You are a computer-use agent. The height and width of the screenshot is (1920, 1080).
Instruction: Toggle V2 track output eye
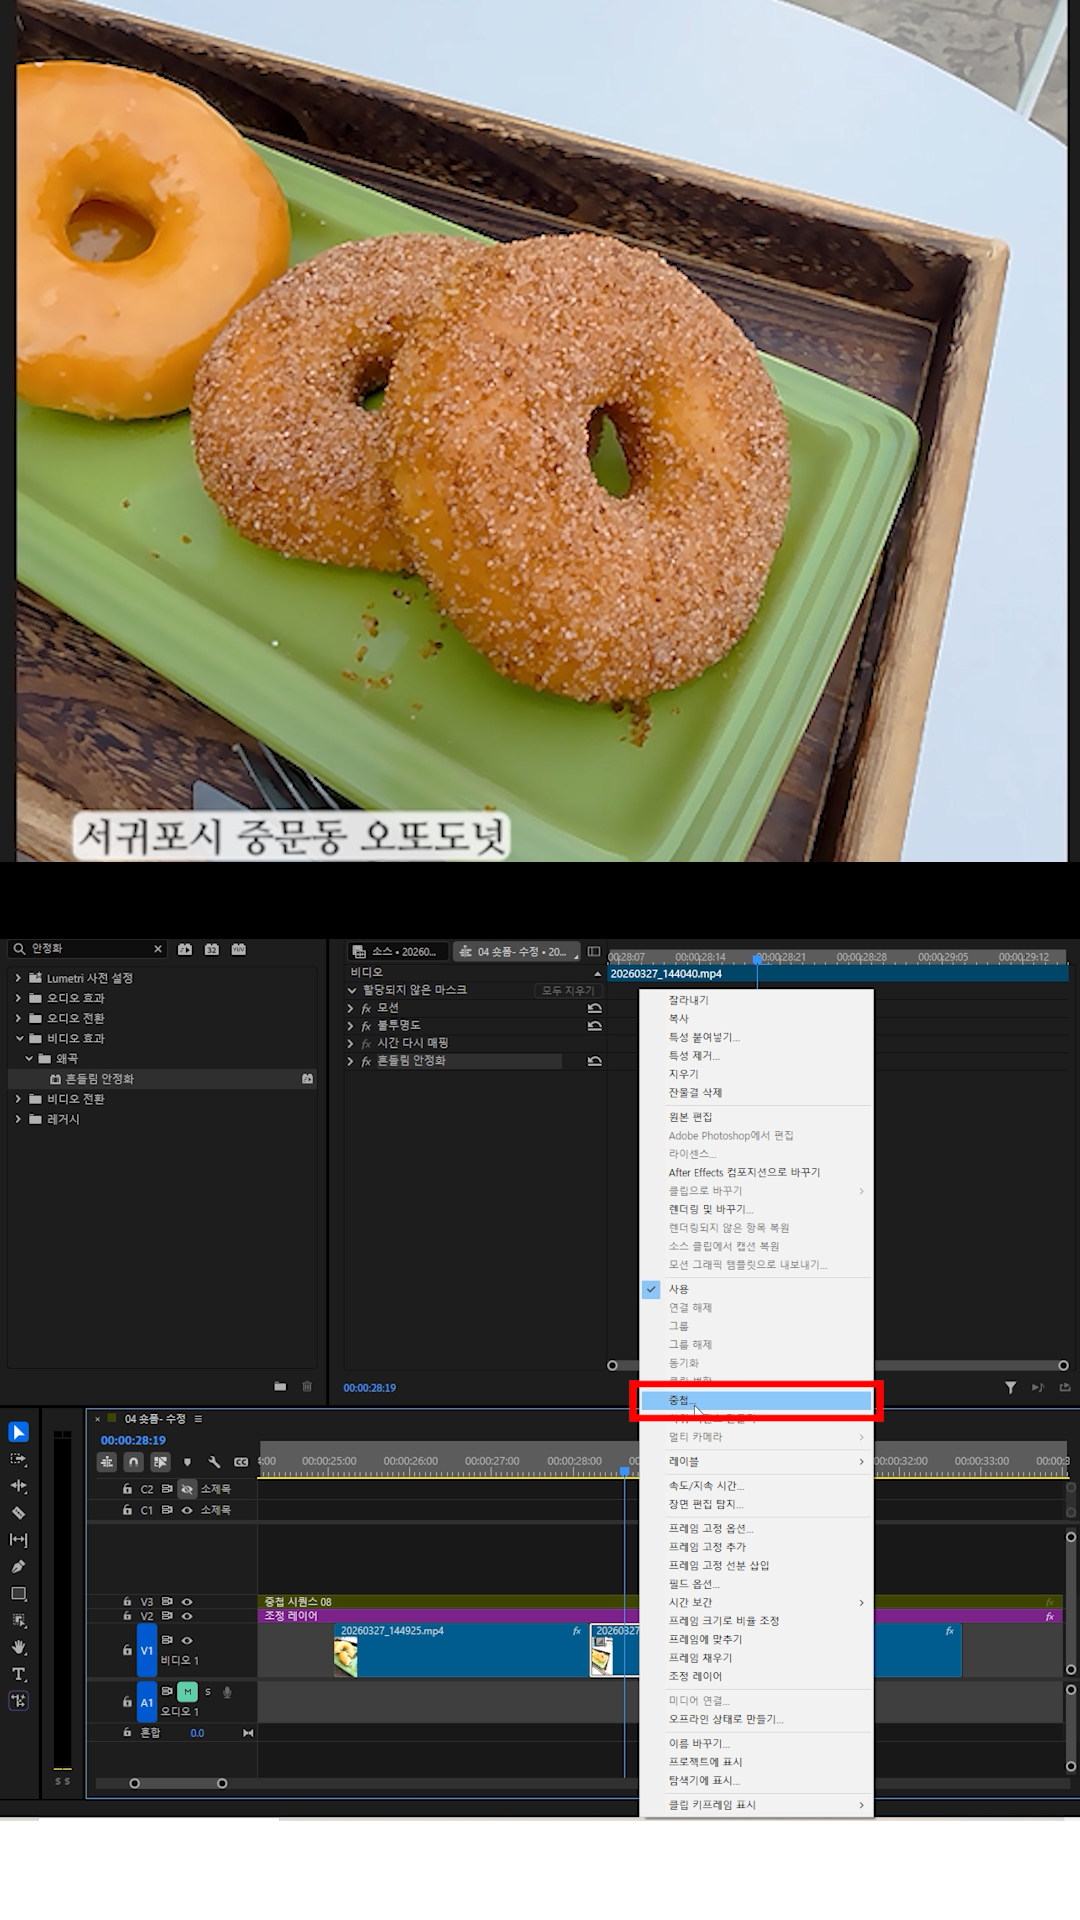click(x=187, y=1616)
